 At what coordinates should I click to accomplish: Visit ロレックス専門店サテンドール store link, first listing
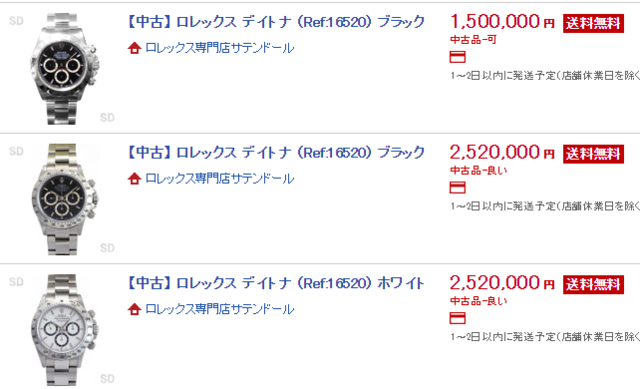[220, 48]
